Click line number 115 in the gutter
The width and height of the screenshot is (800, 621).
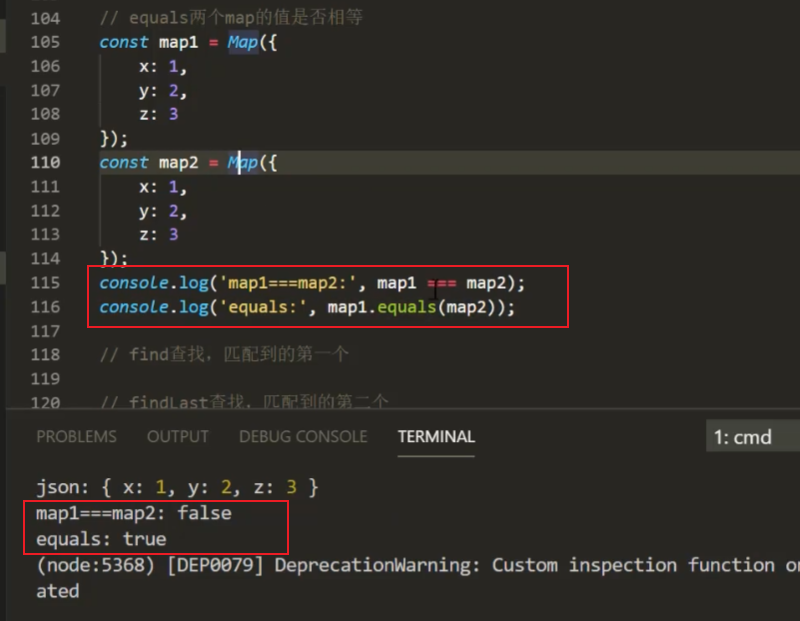[x=45, y=283]
